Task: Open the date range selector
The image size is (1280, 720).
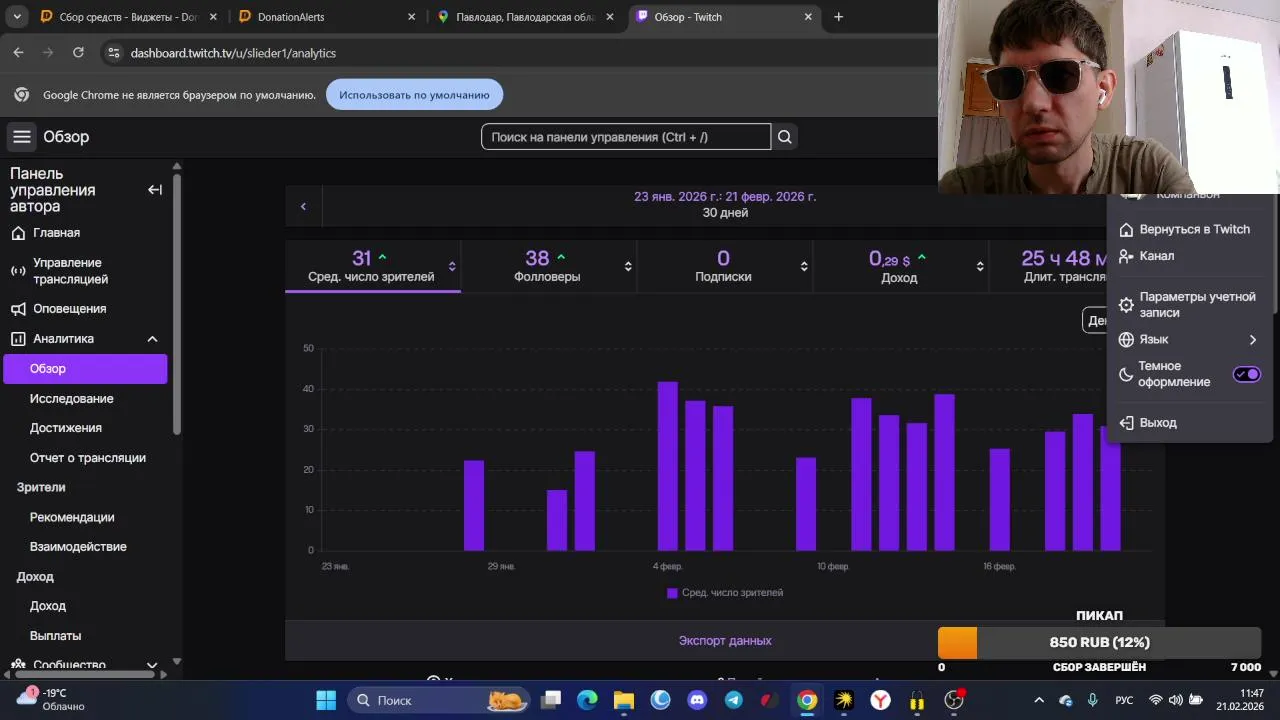Action: pos(725,204)
